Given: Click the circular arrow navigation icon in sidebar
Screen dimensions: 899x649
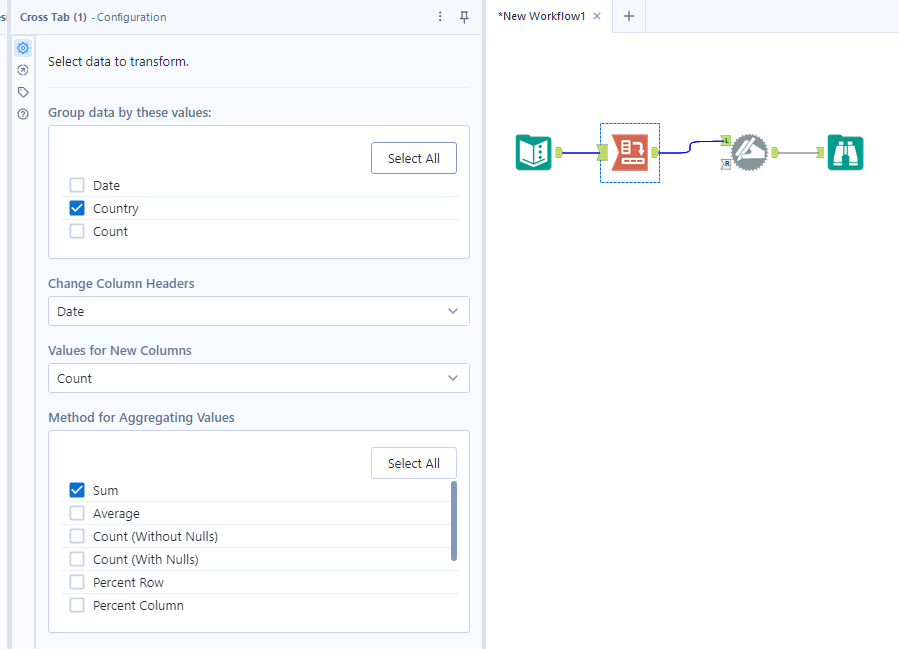Looking at the screenshot, I should (22, 69).
